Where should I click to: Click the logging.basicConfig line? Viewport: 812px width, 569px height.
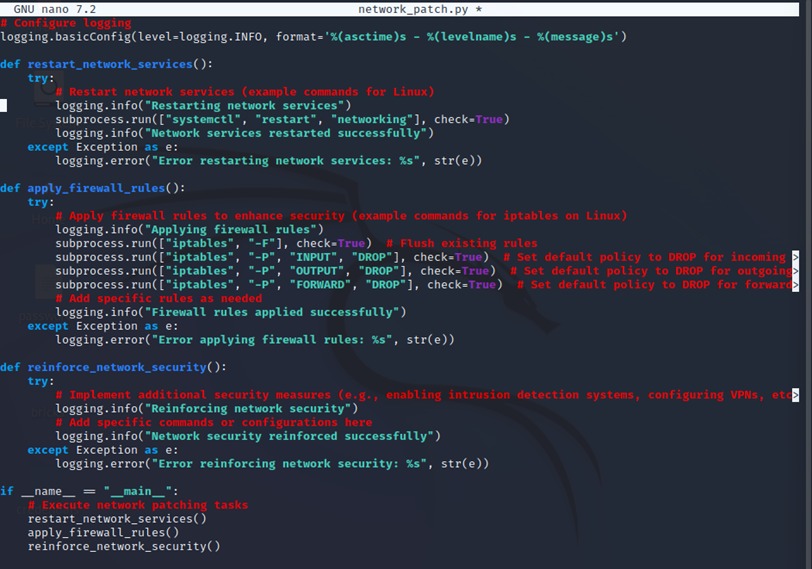[313, 37]
